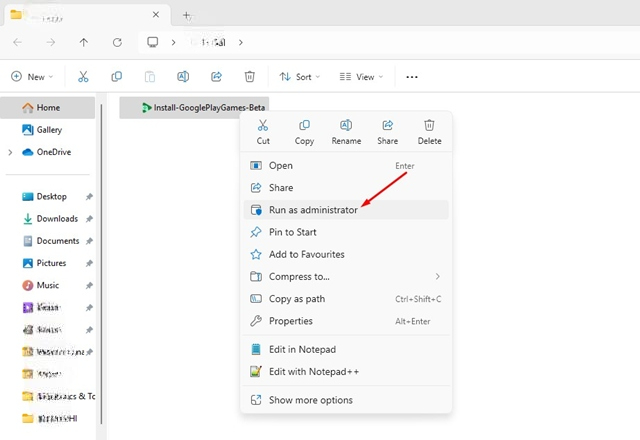Choose Cut in the context menu
This screenshot has height=440, width=640.
coord(263,132)
